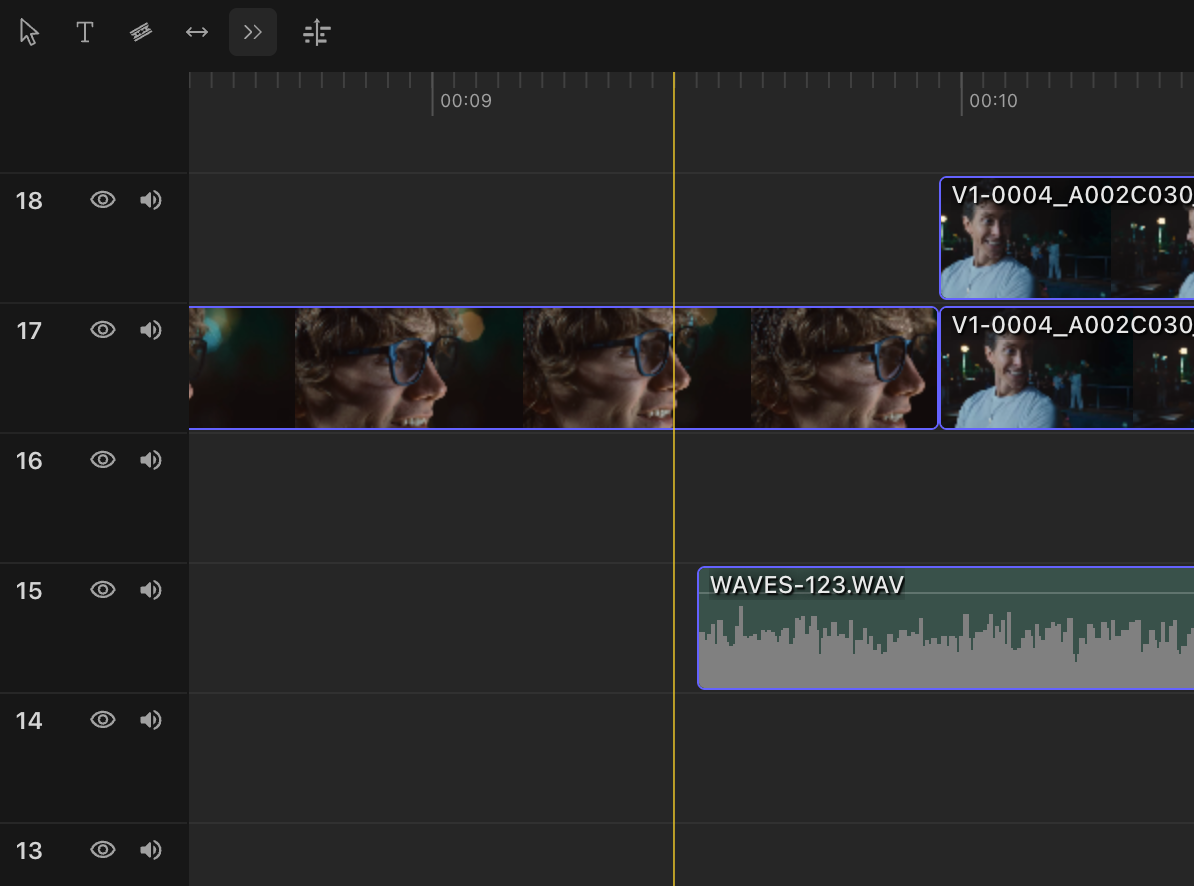Click the 00:10 position on the timecode ruler
Viewport: 1194px width, 886px height.
(x=993, y=100)
